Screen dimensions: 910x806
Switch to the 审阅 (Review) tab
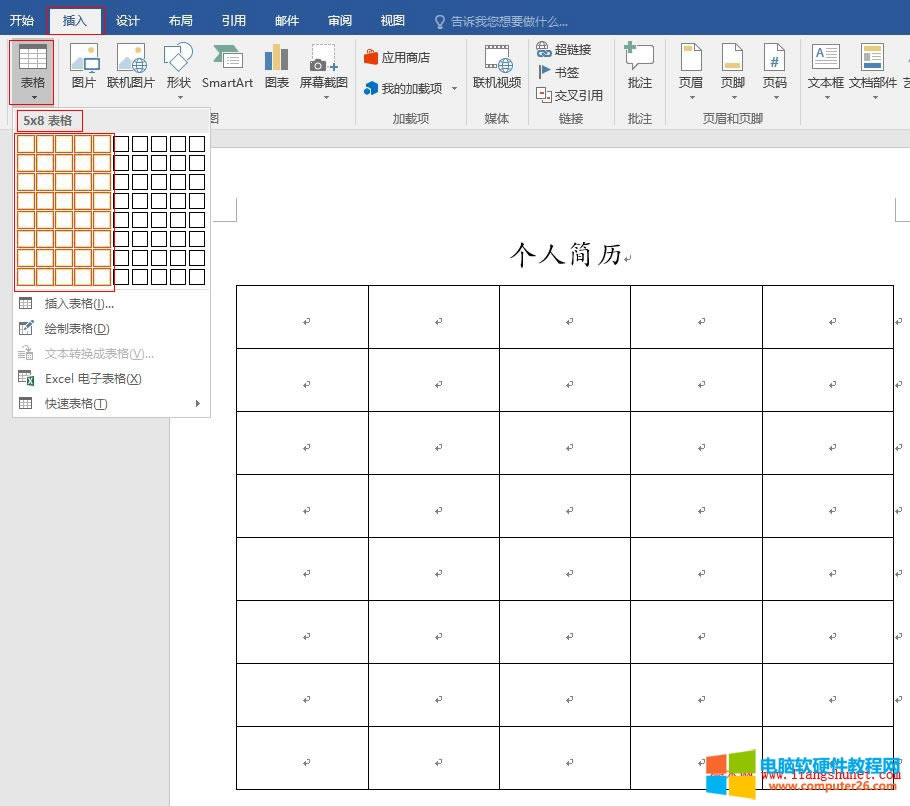click(339, 20)
